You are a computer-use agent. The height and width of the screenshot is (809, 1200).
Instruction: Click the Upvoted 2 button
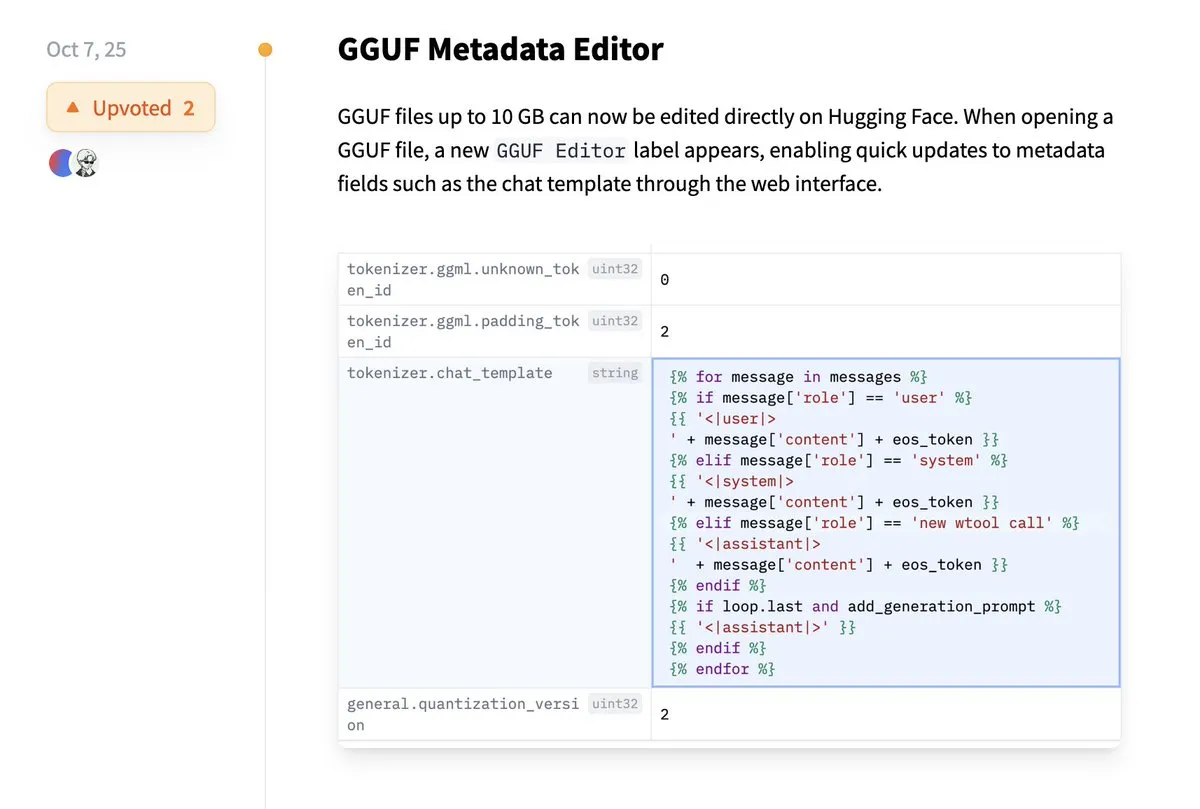tap(130, 107)
